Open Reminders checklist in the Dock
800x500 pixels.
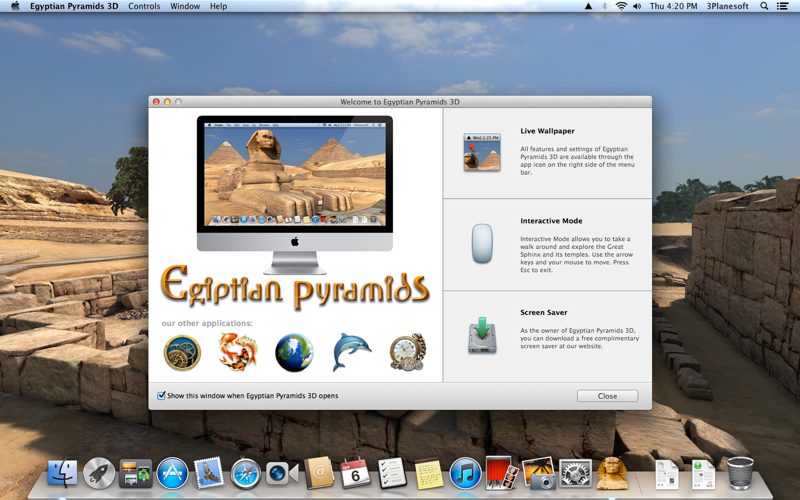click(x=392, y=473)
